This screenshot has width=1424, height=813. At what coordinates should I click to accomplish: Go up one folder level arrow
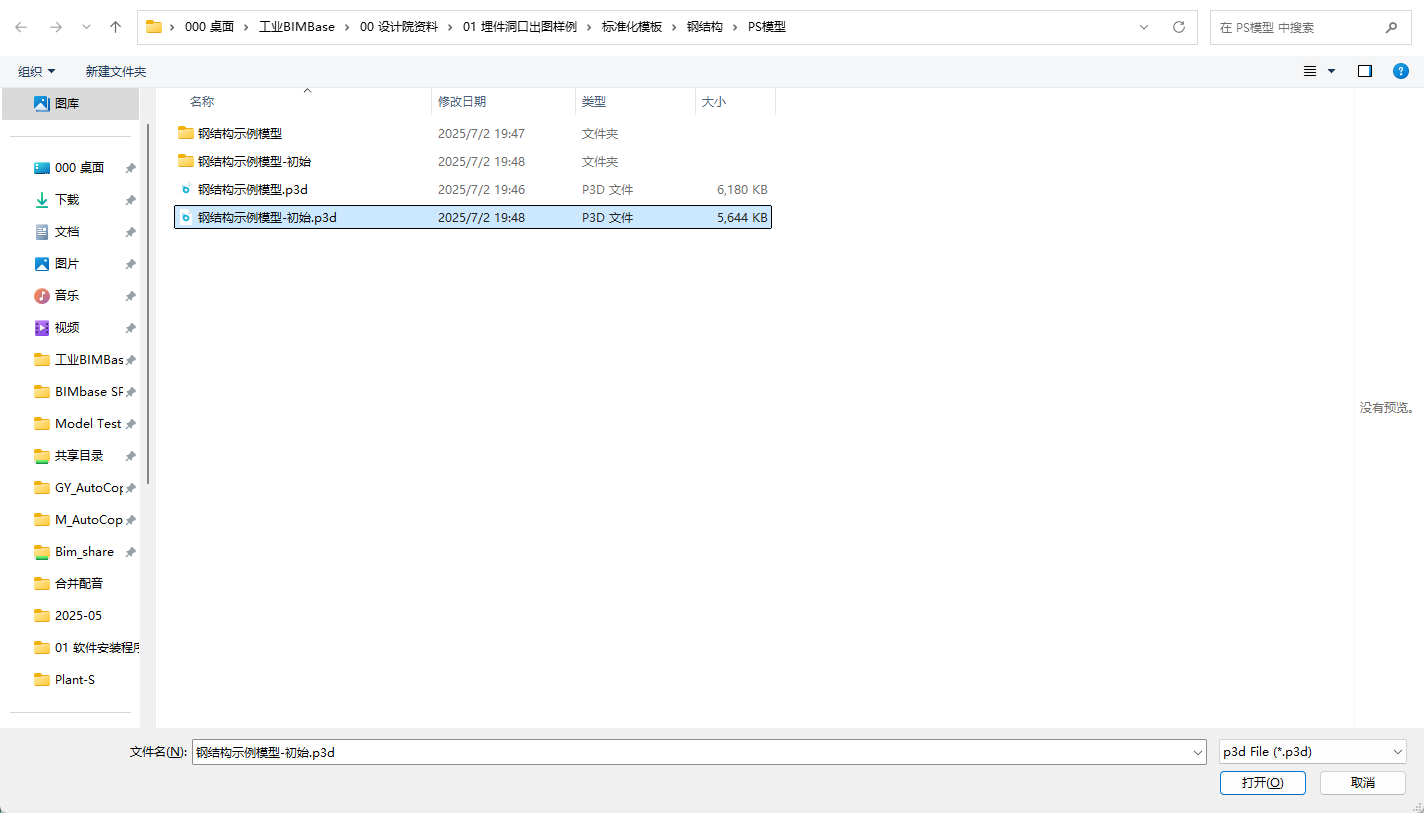116,27
